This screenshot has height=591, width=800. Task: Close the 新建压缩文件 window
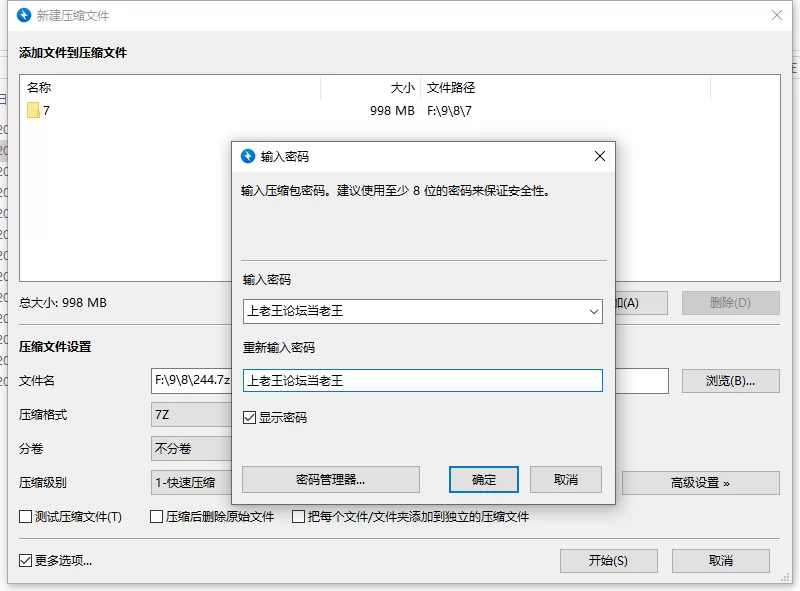777,15
